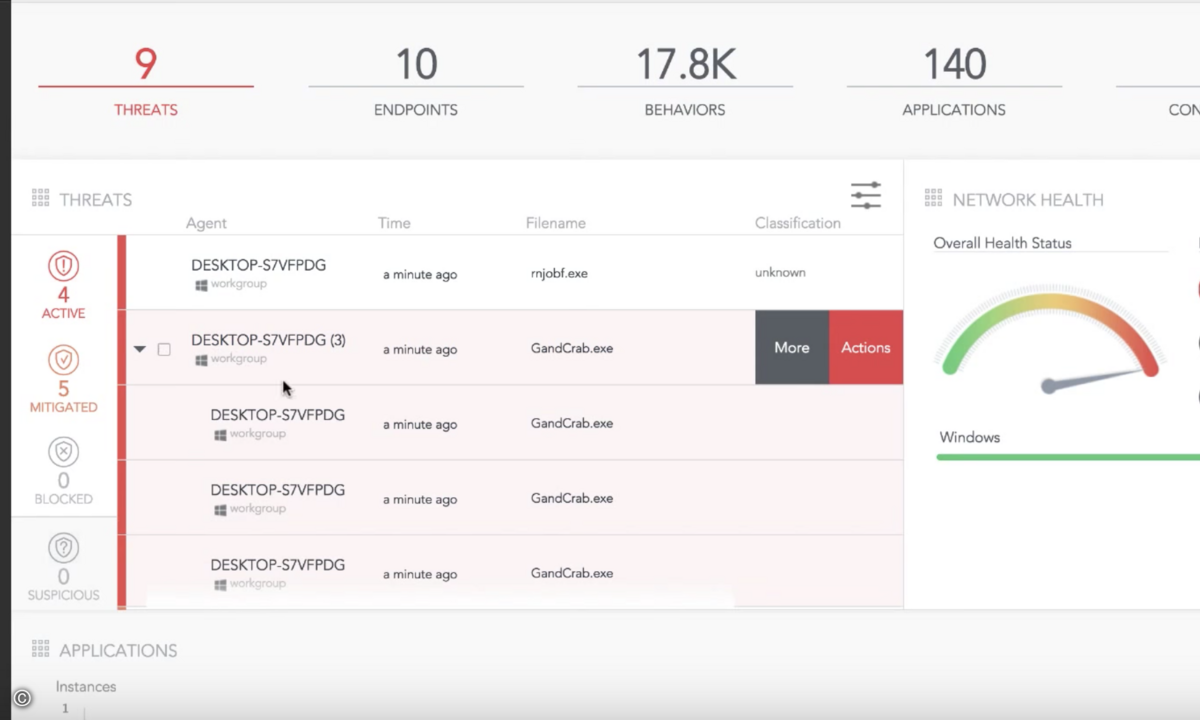Image resolution: width=1200 pixels, height=720 pixels.
Task: Click the Windows health progress bar
Action: click(x=1068, y=457)
